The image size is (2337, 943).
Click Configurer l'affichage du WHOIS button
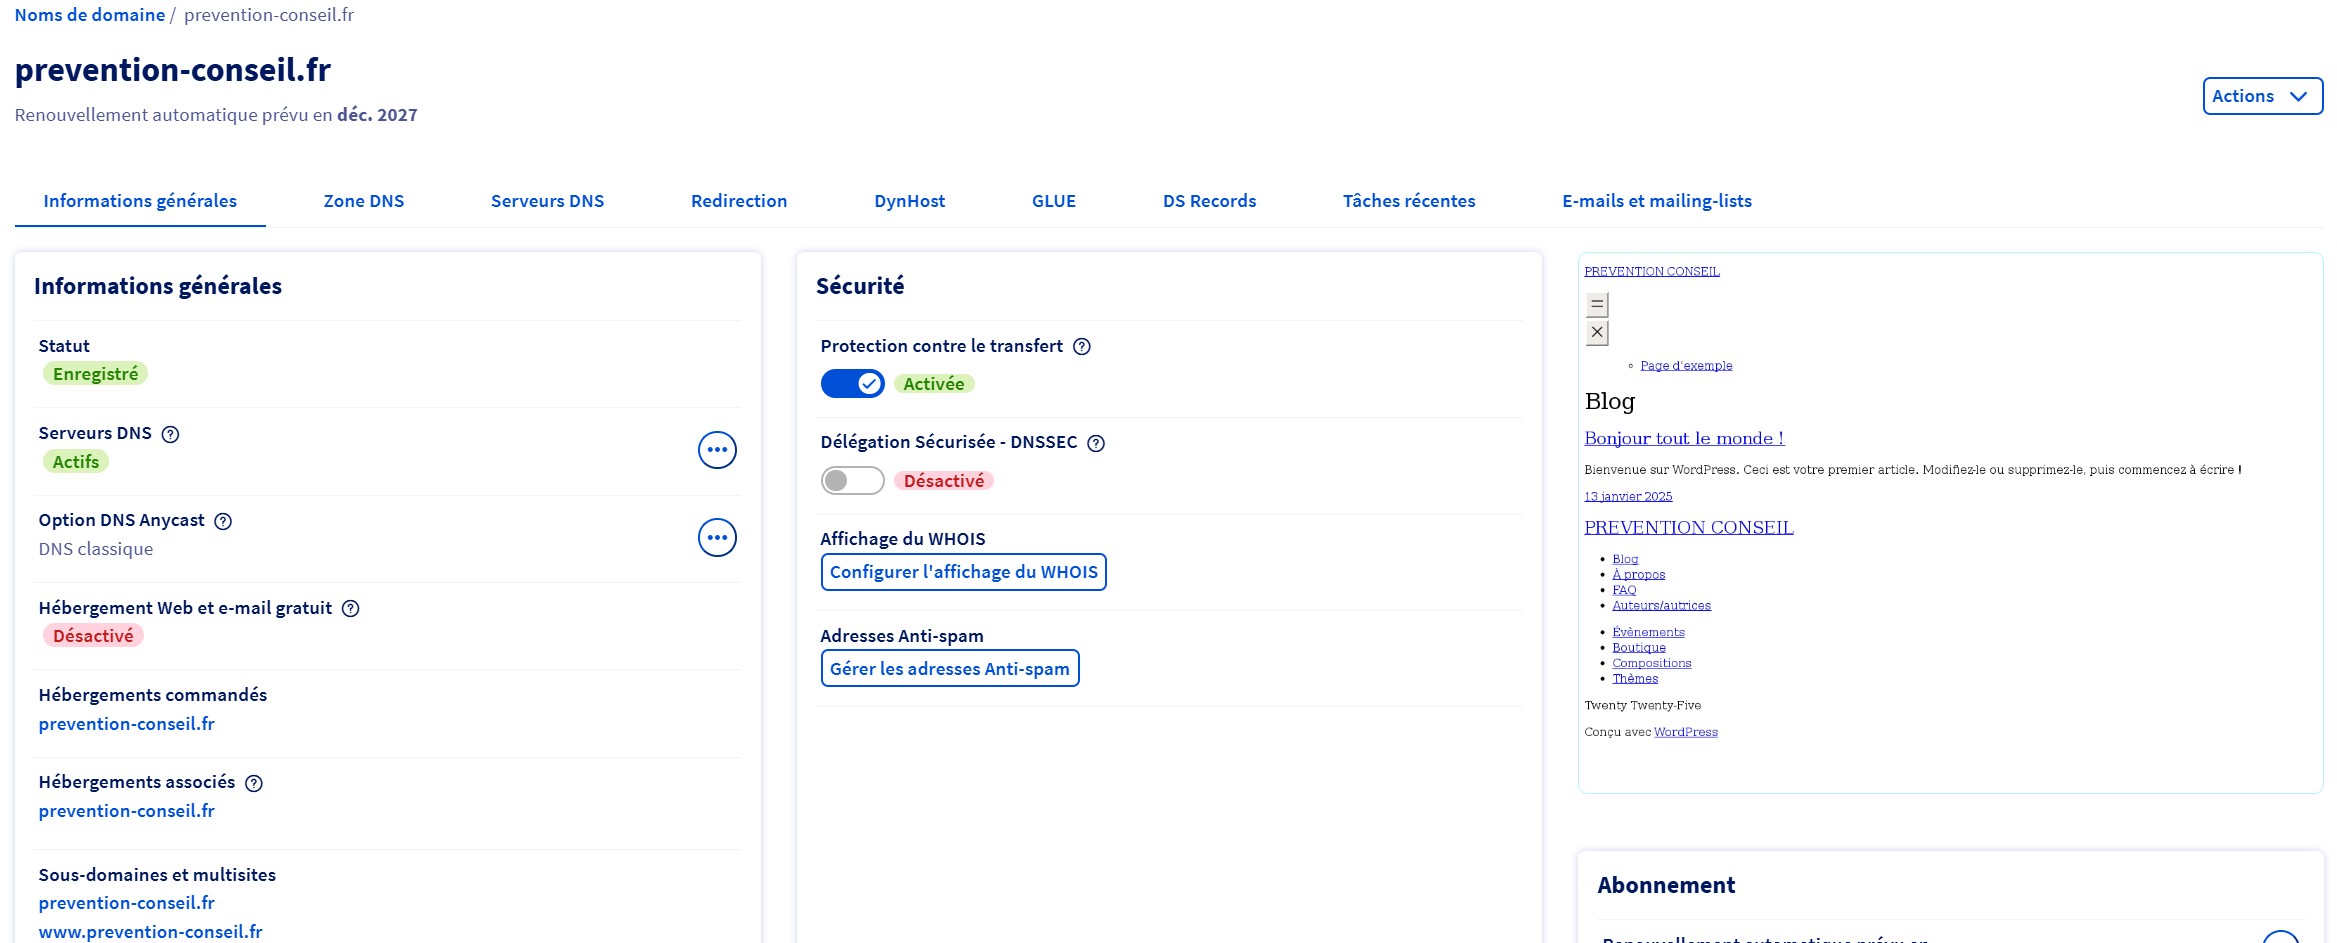click(963, 572)
